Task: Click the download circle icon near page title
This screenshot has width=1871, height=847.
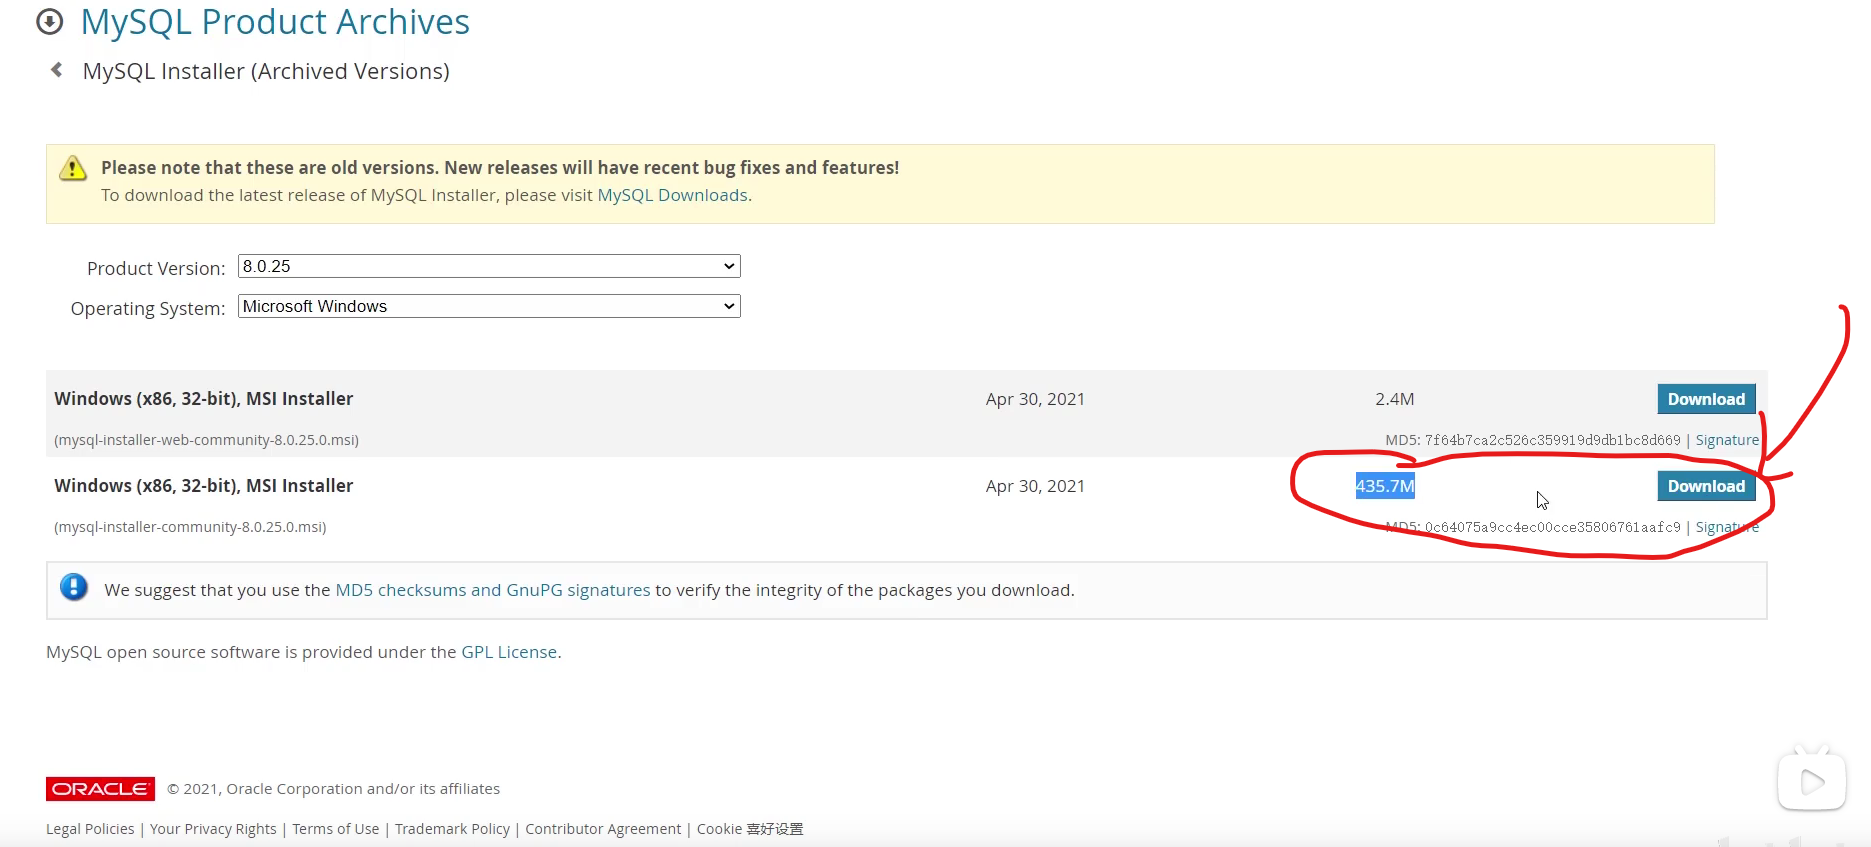Action: pyautogui.click(x=49, y=22)
